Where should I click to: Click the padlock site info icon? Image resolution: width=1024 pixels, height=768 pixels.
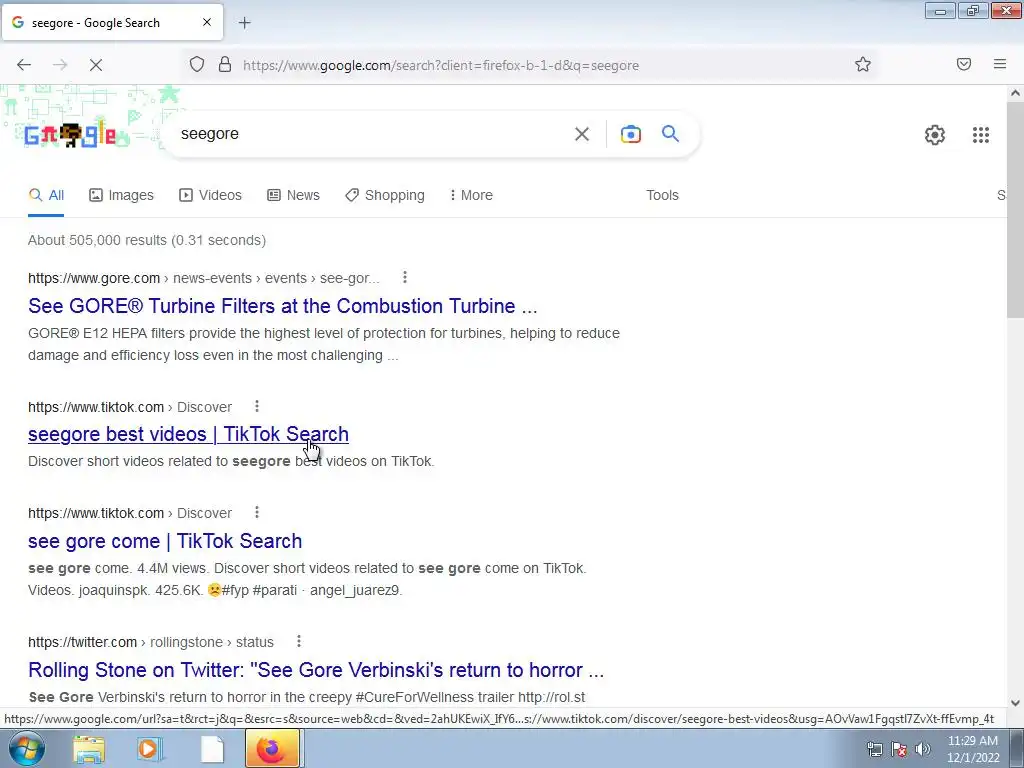(225, 64)
